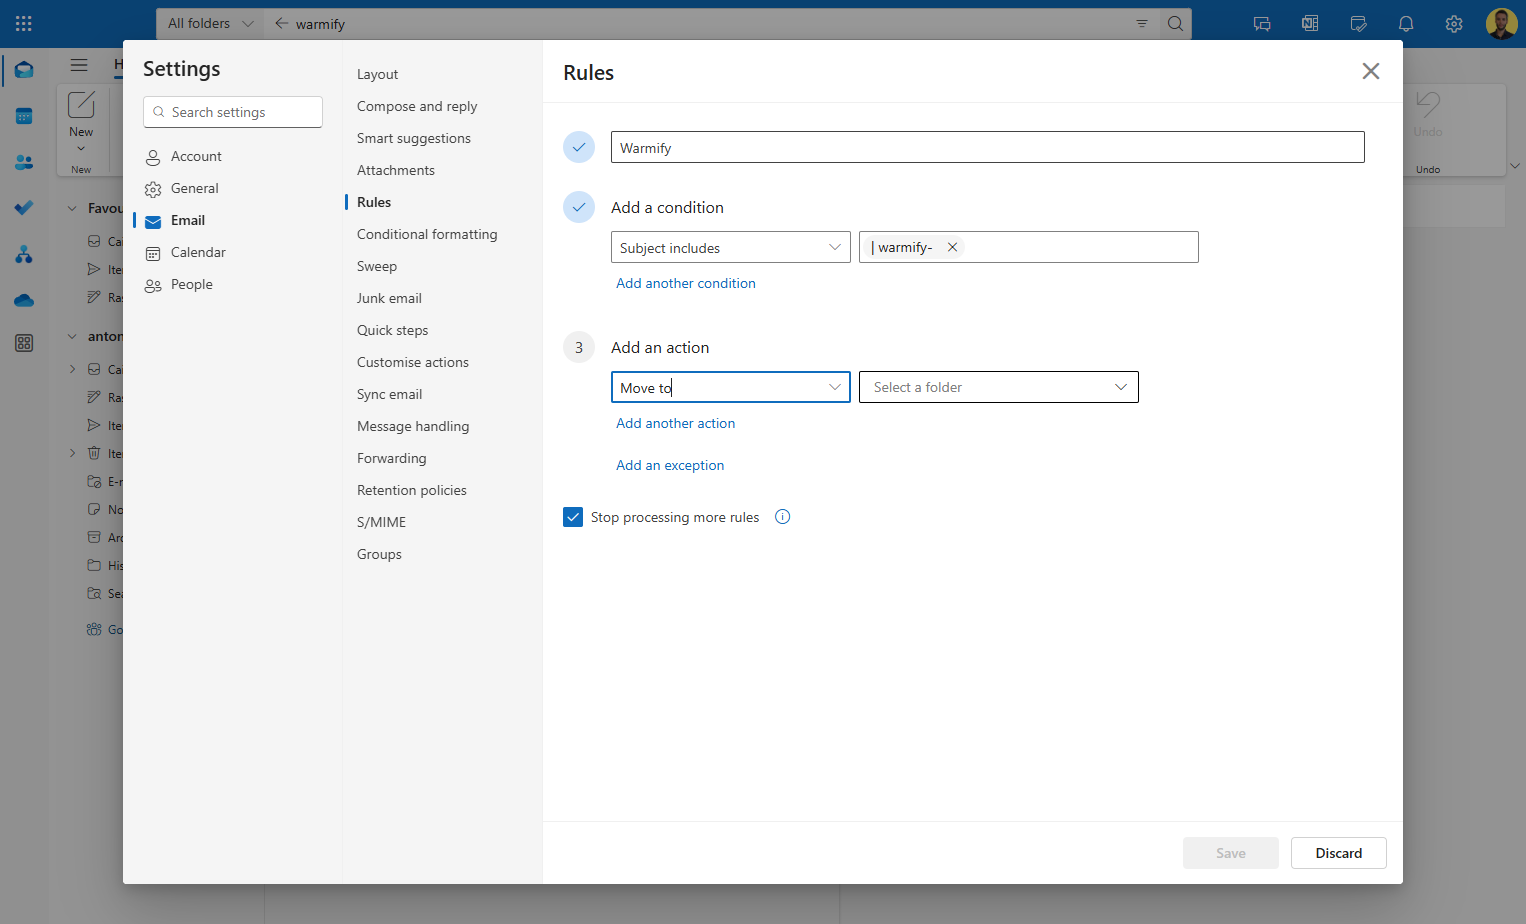The width and height of the screenshot is (1526, 924).
Task: Select Retention policies settings
Action: tap(412, 490)
